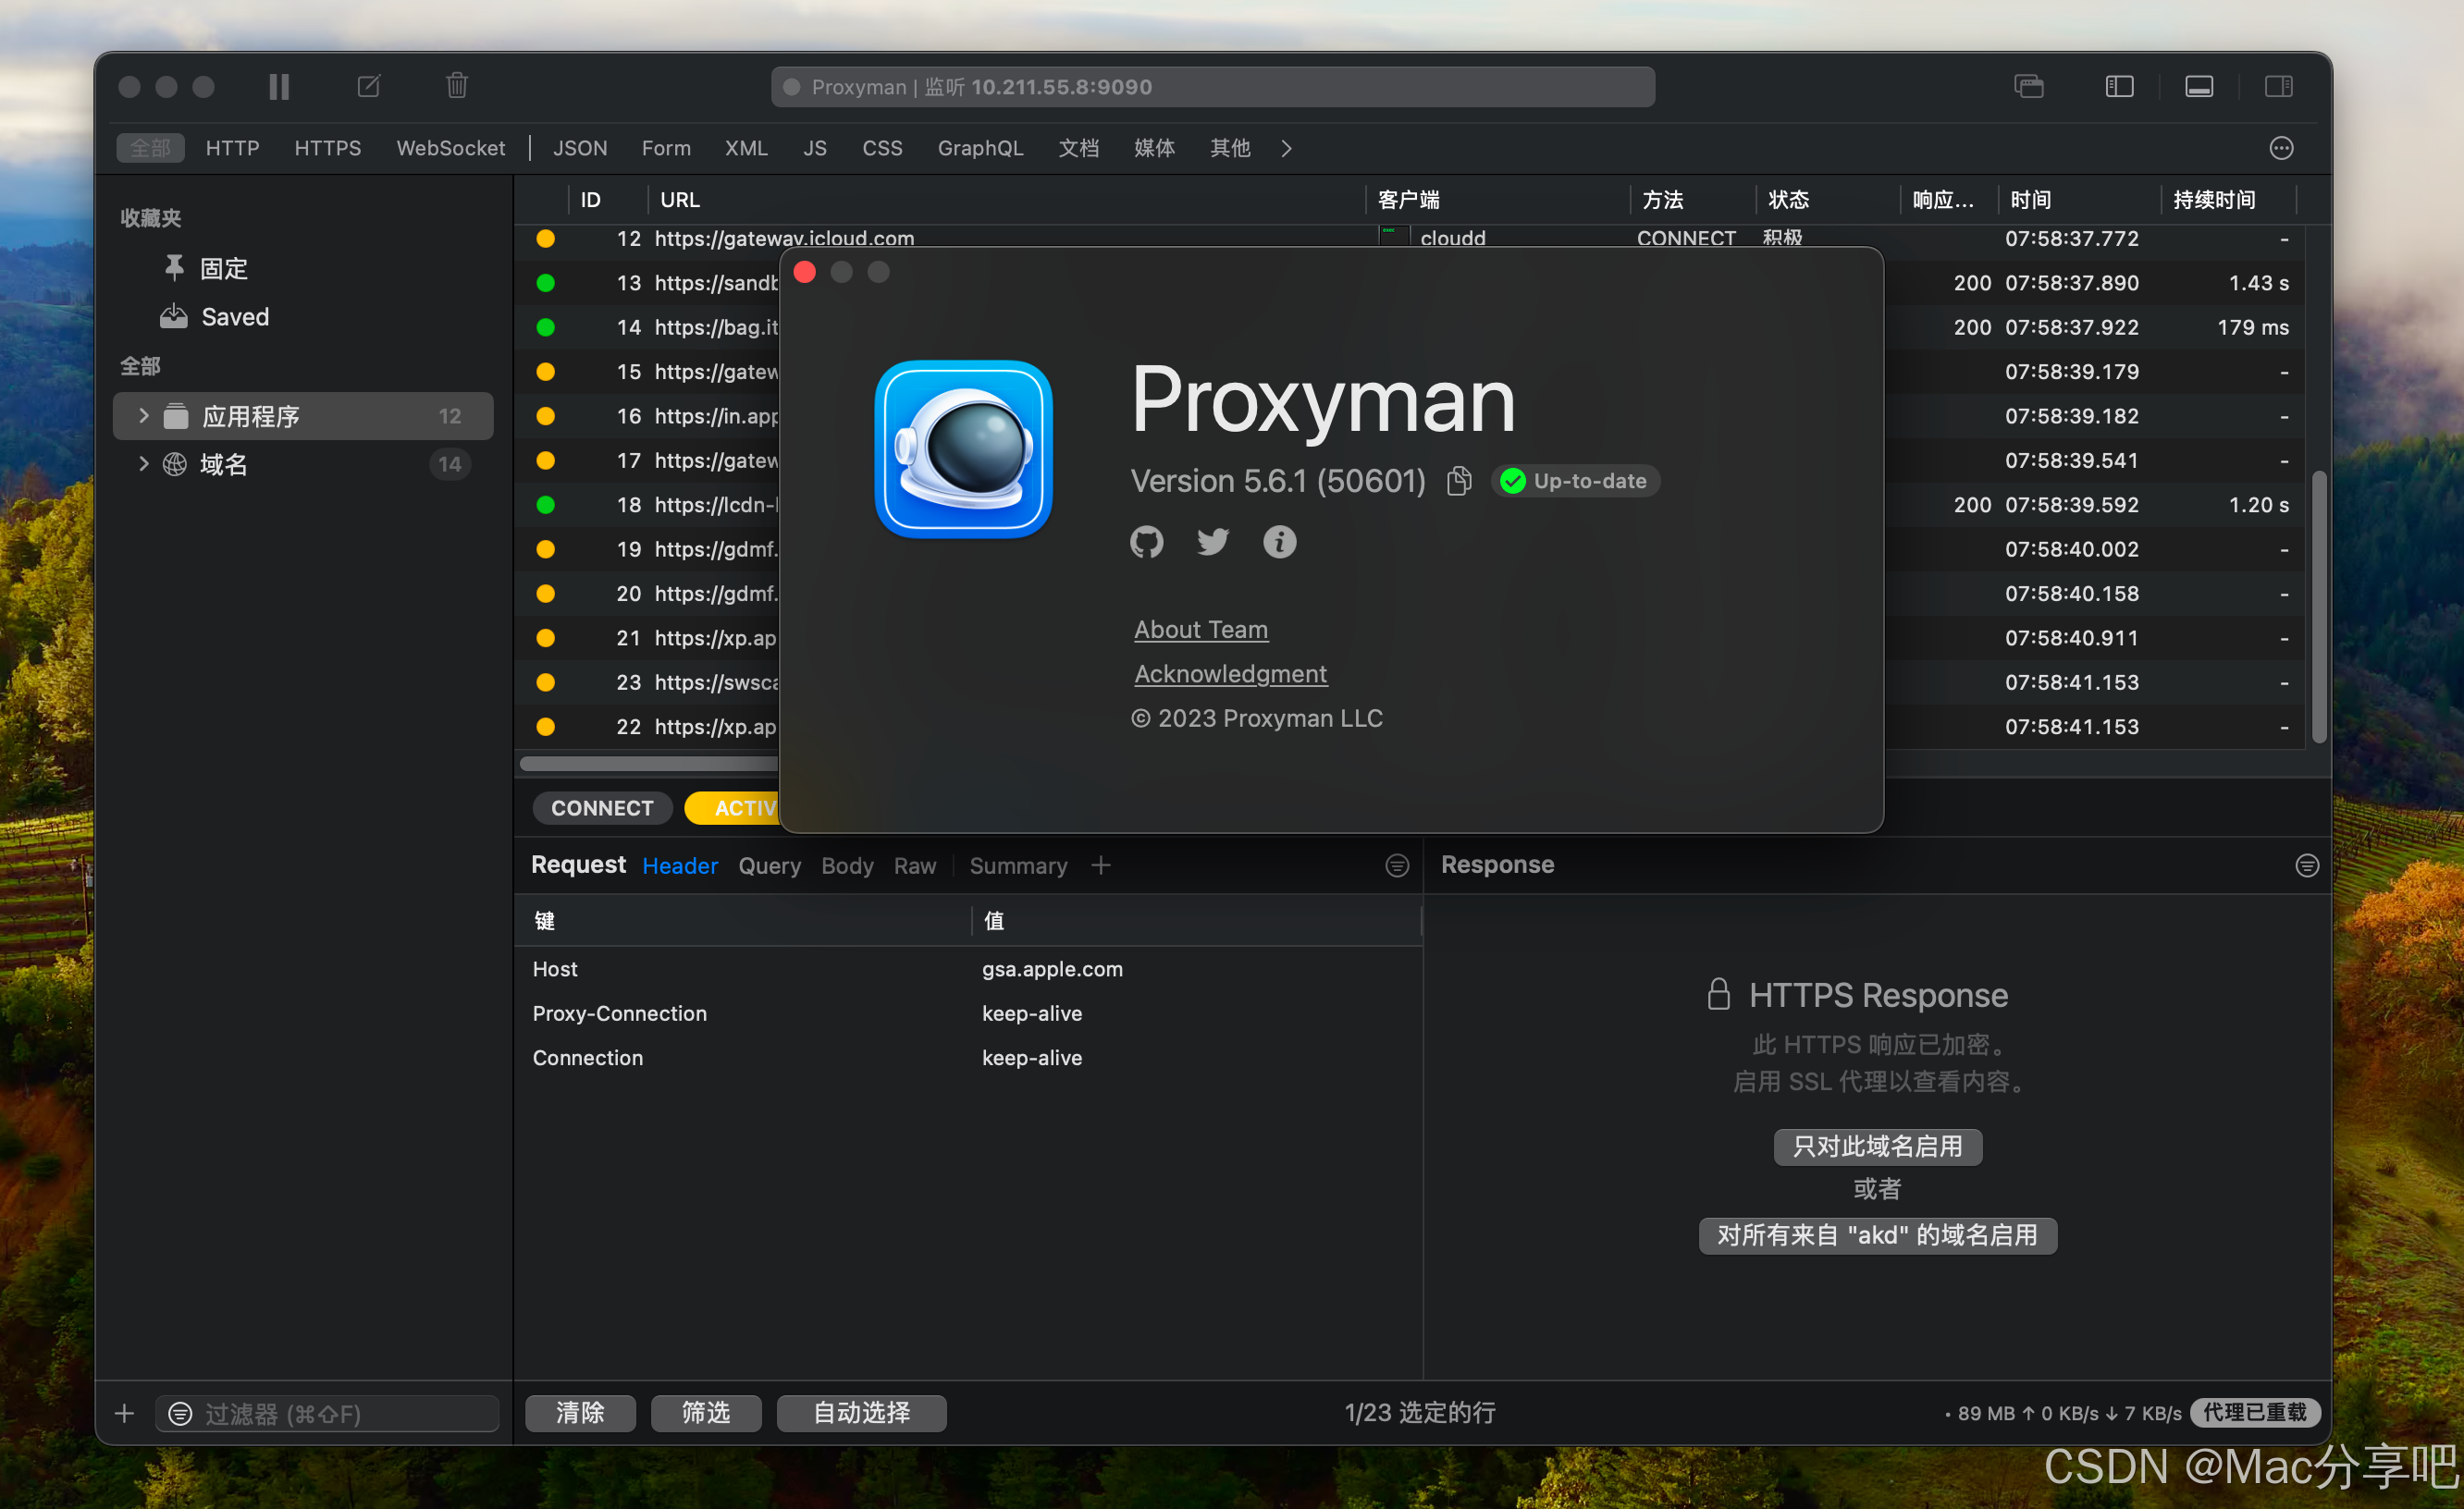This screenshot has height=1509, width=2464.
Task: Open the compose request icon
Action: tap(368, 86)
